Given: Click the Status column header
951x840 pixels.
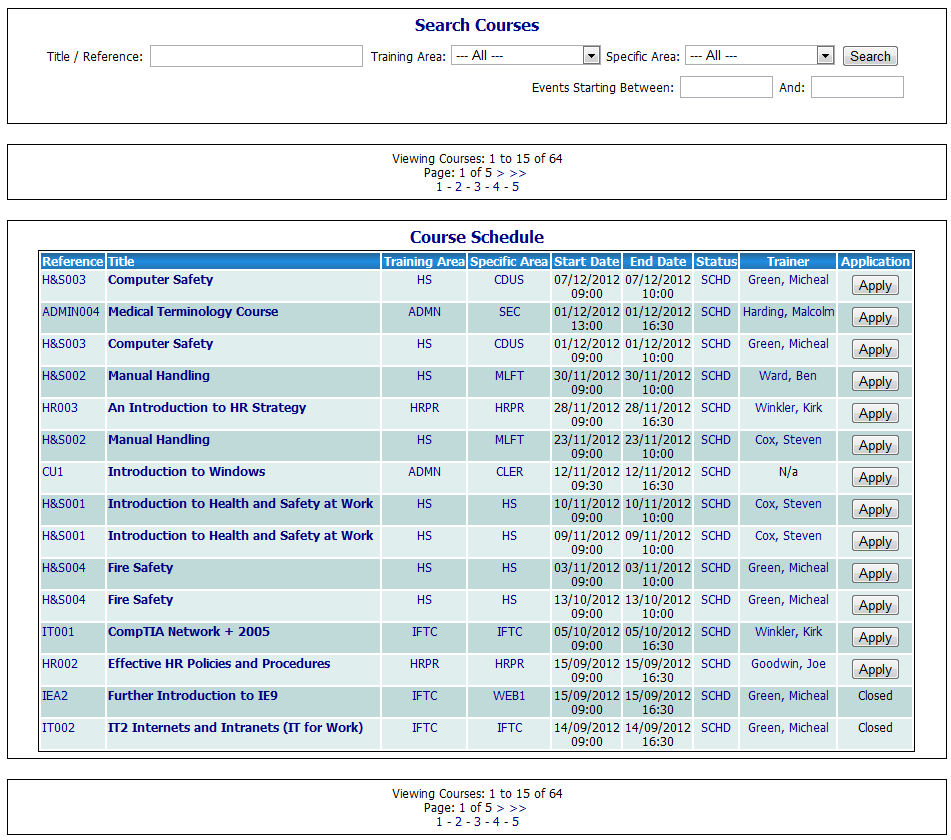Looking at the screenshot, I should tap(716, 261).
